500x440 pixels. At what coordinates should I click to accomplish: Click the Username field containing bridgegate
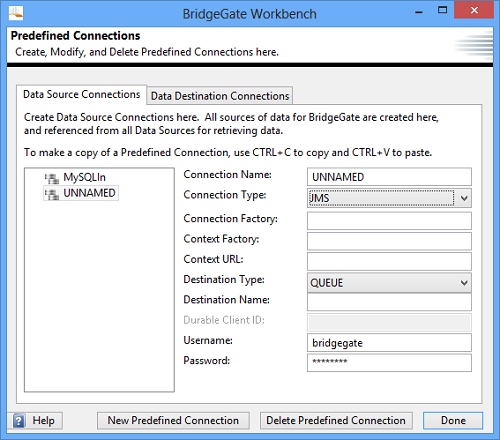pos(389,343)
